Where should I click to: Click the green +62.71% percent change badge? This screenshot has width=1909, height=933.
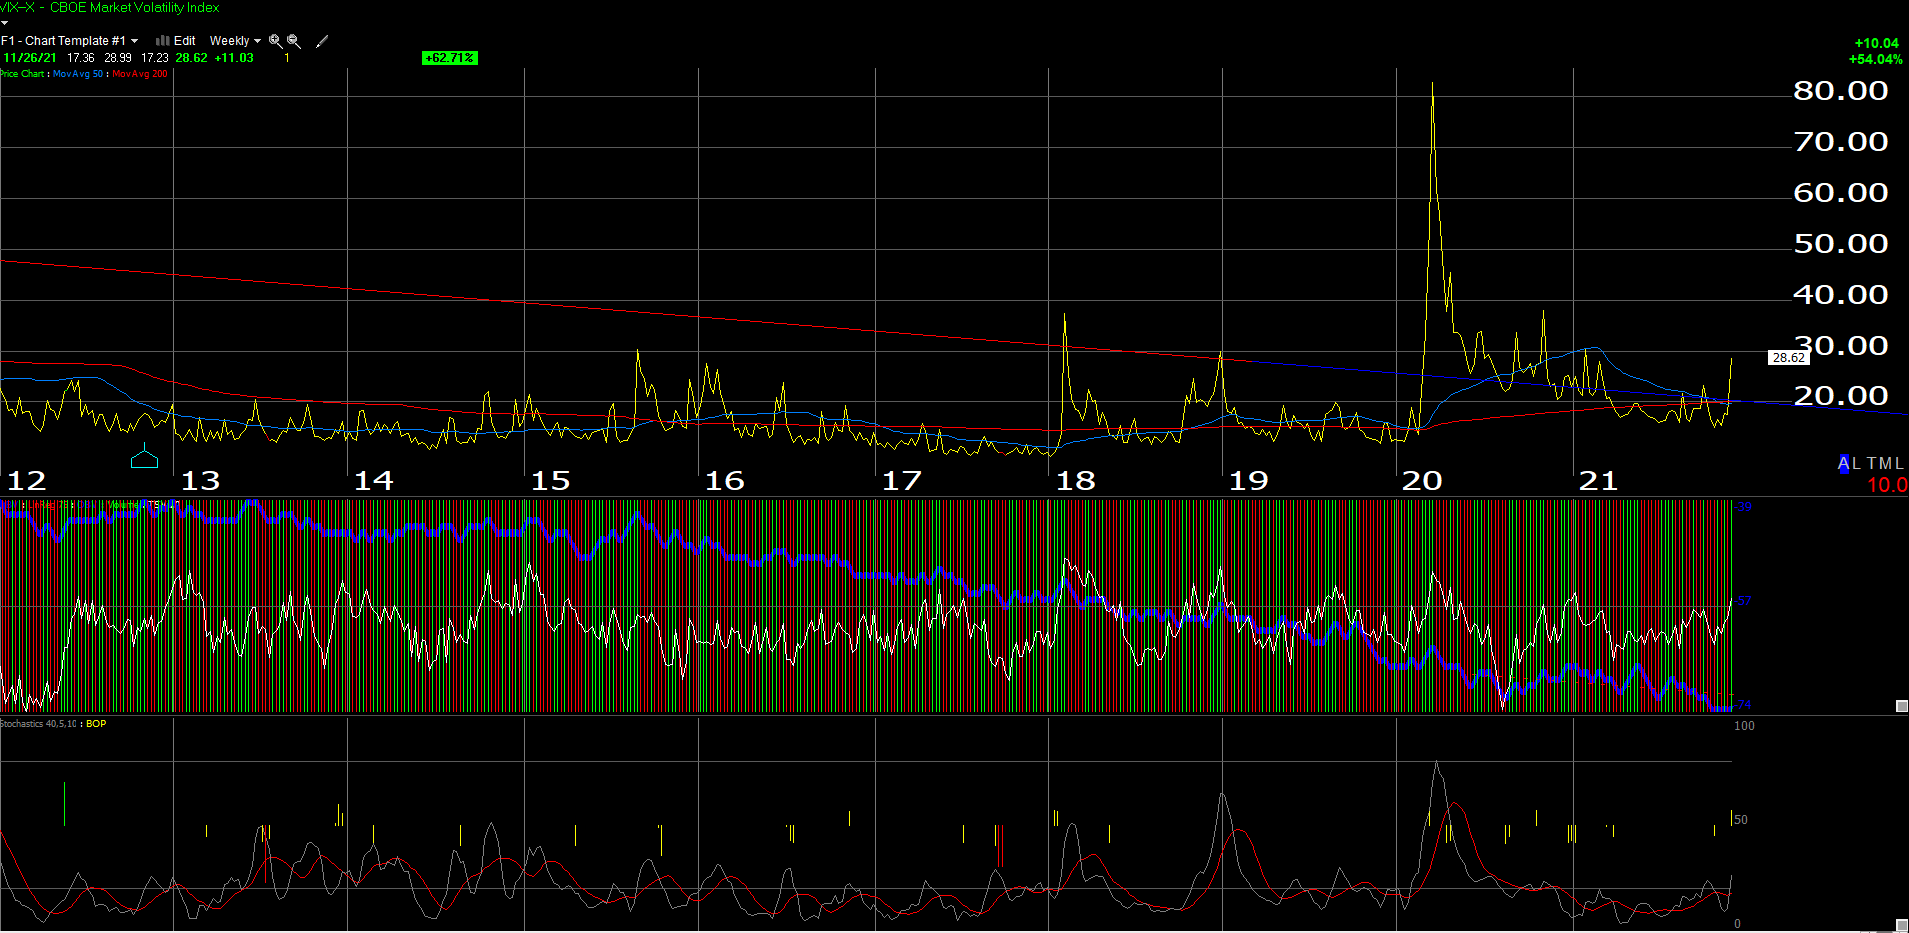coord(450,58)
